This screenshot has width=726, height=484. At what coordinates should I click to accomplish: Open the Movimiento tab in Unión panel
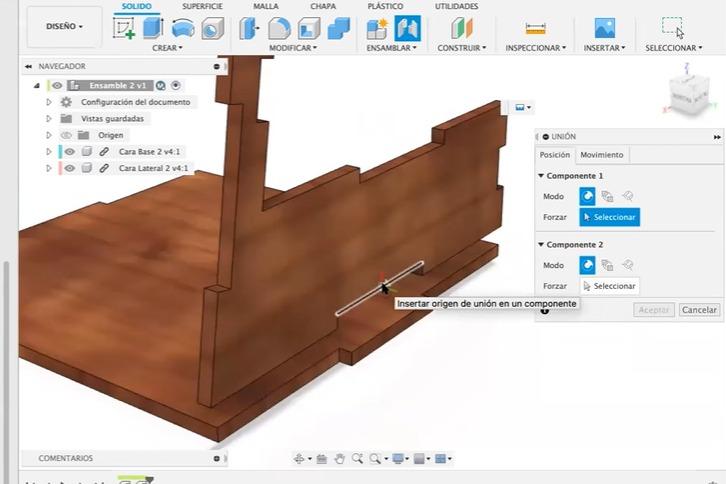point(601,155)
